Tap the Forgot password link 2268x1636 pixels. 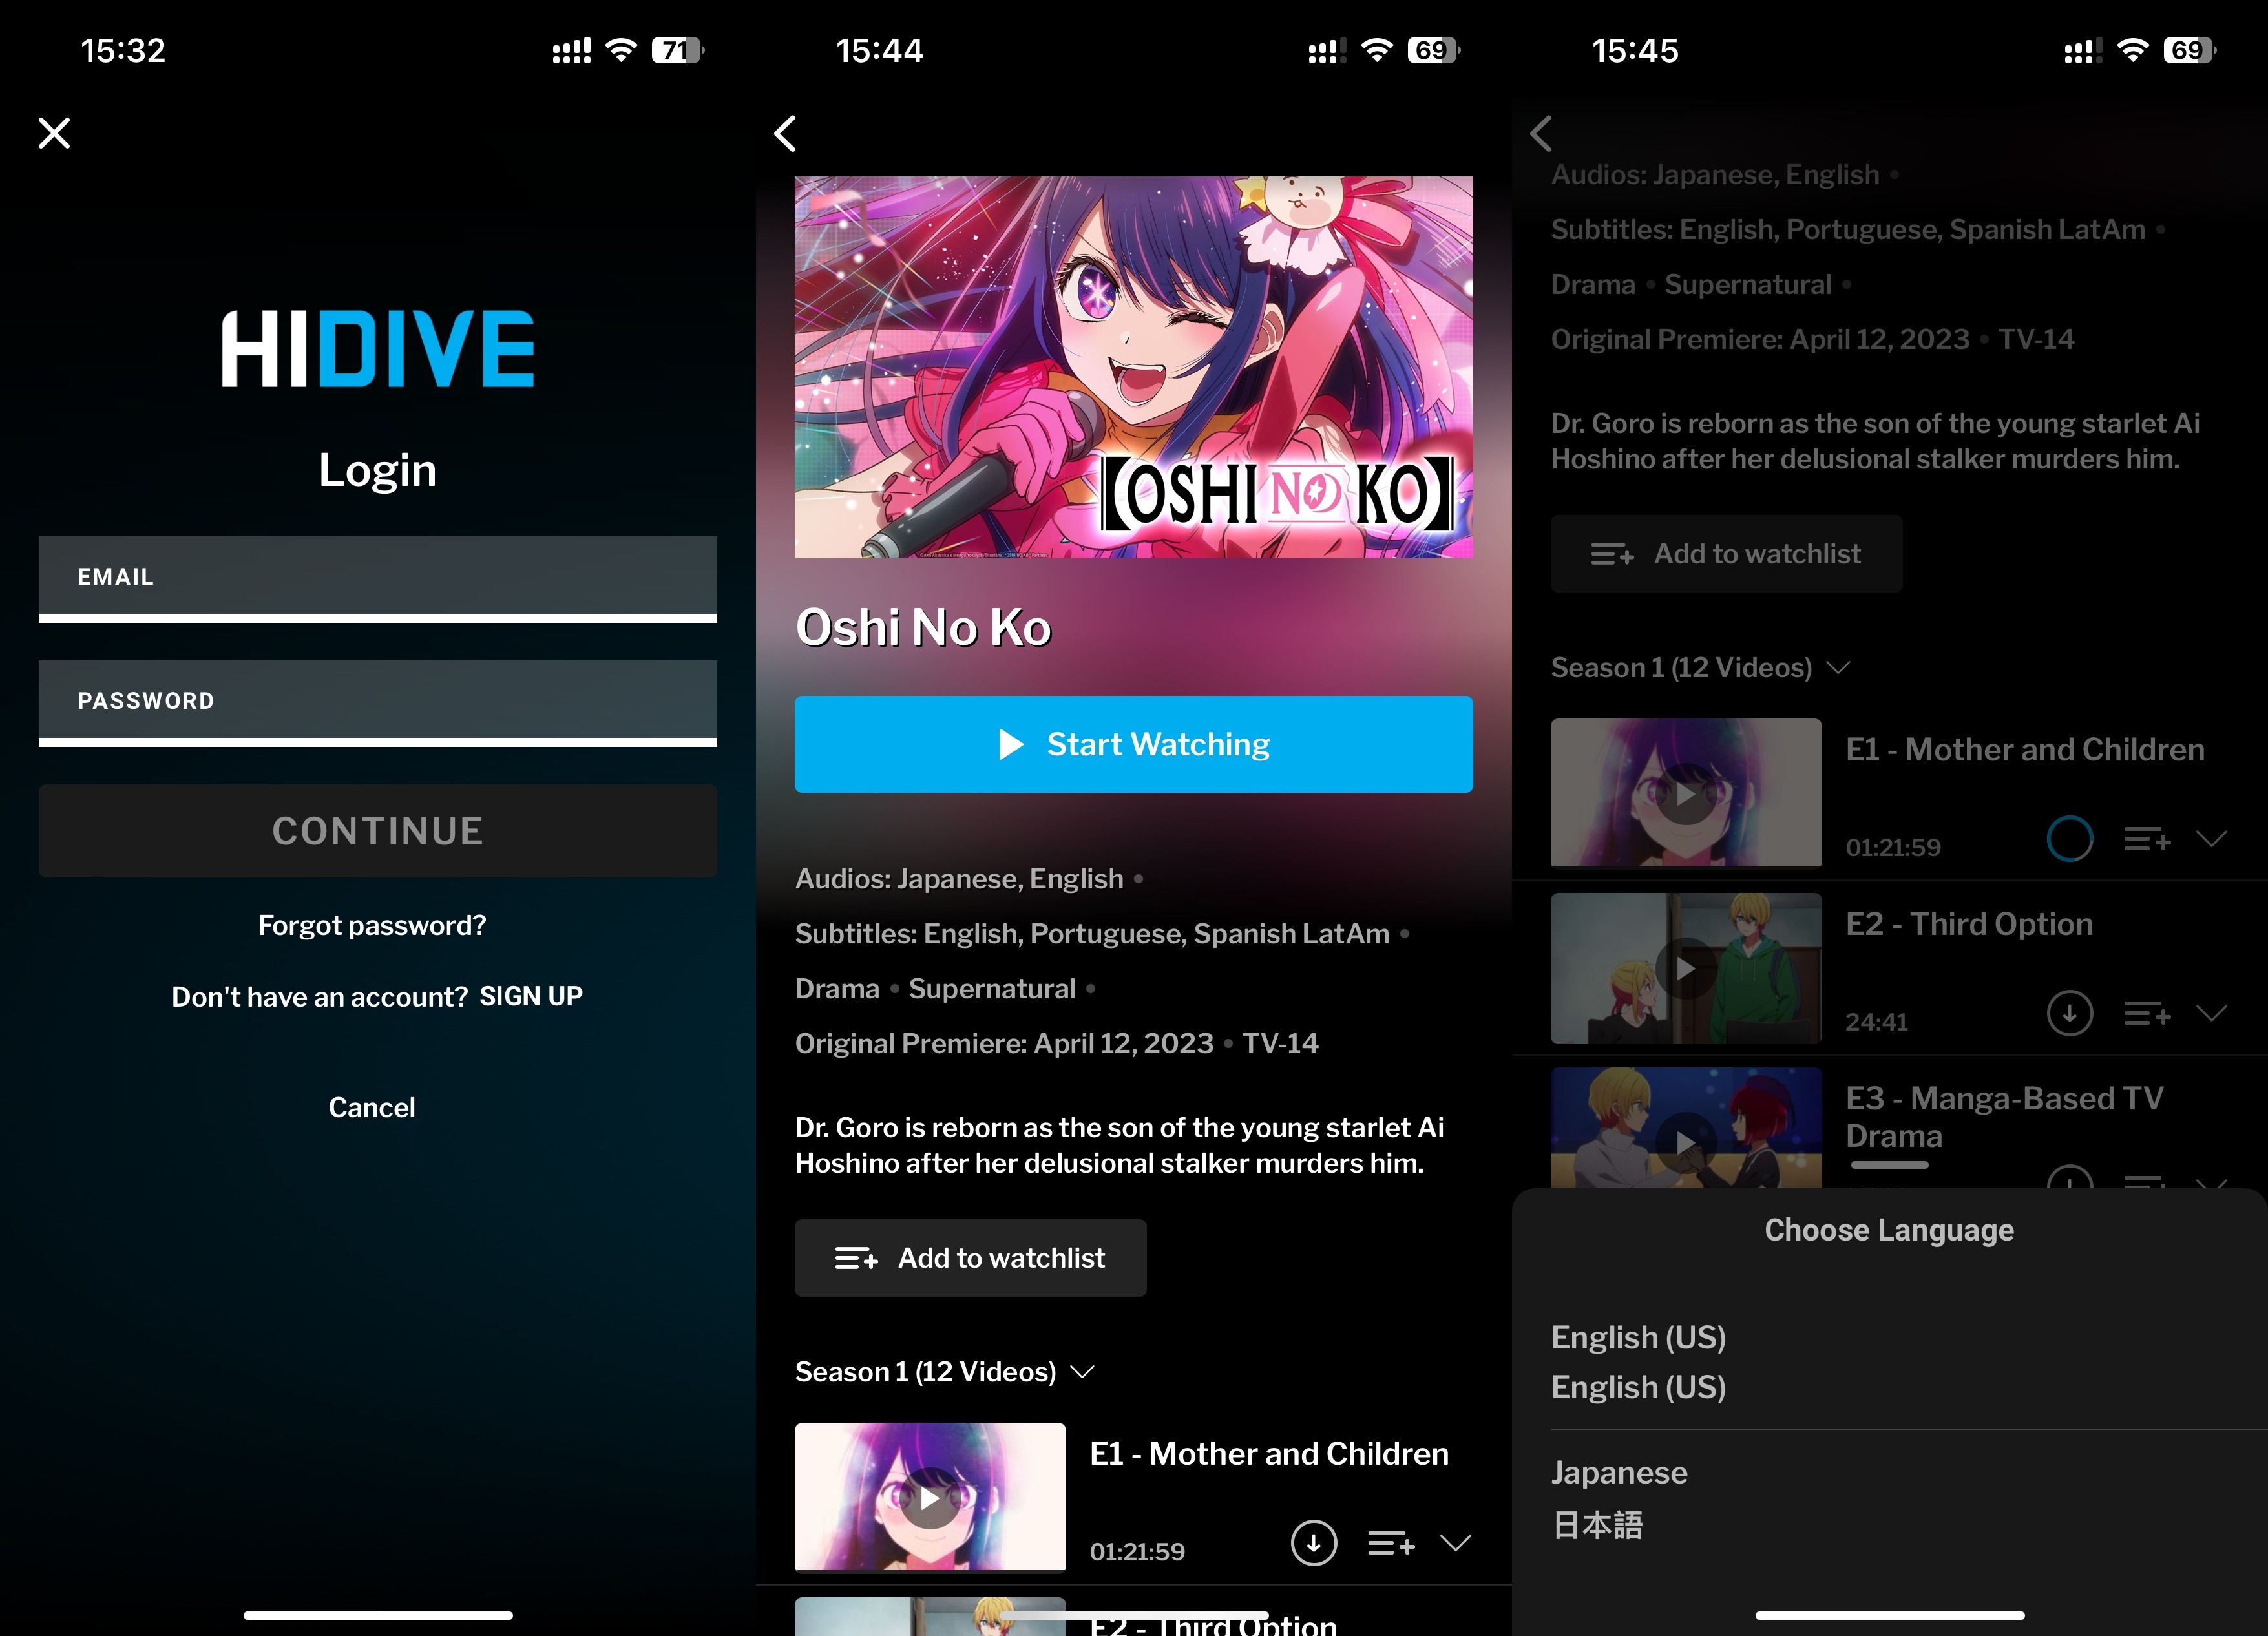(372, 925)
